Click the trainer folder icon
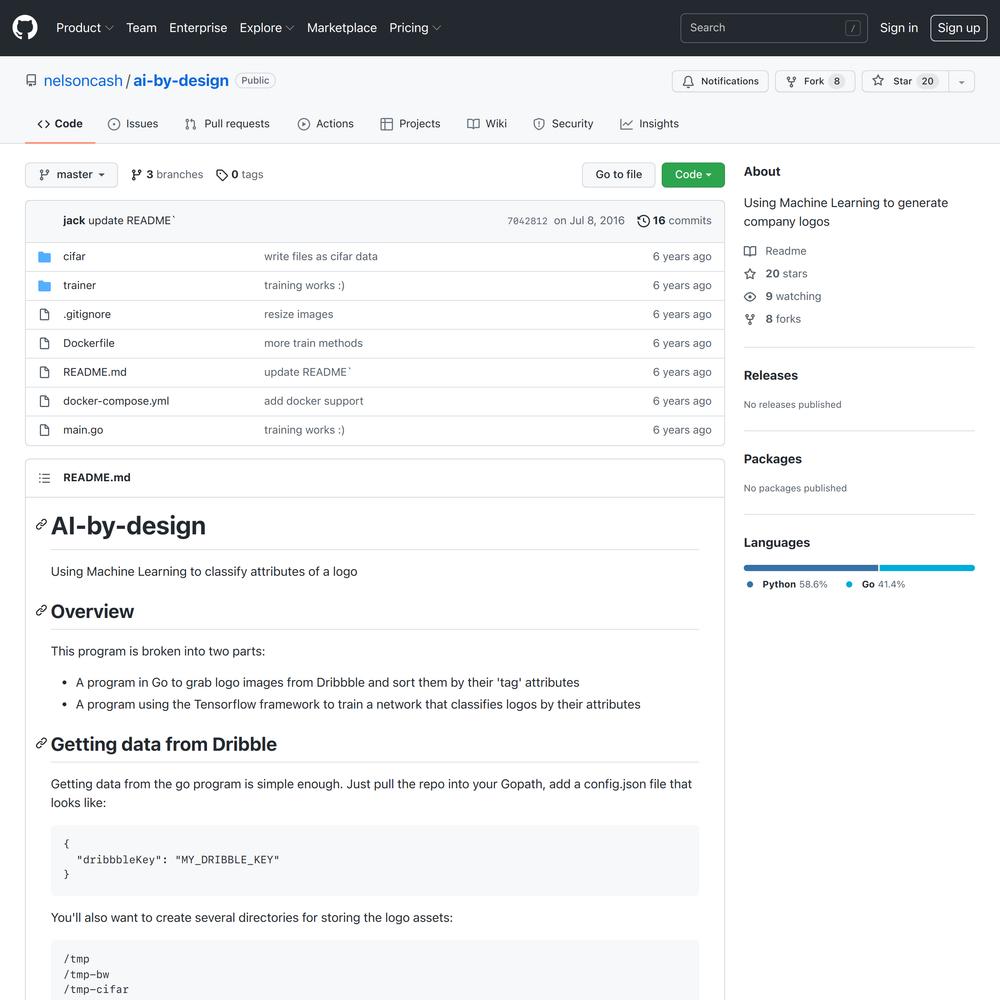1000x1000 pixels. click(44, 286)
